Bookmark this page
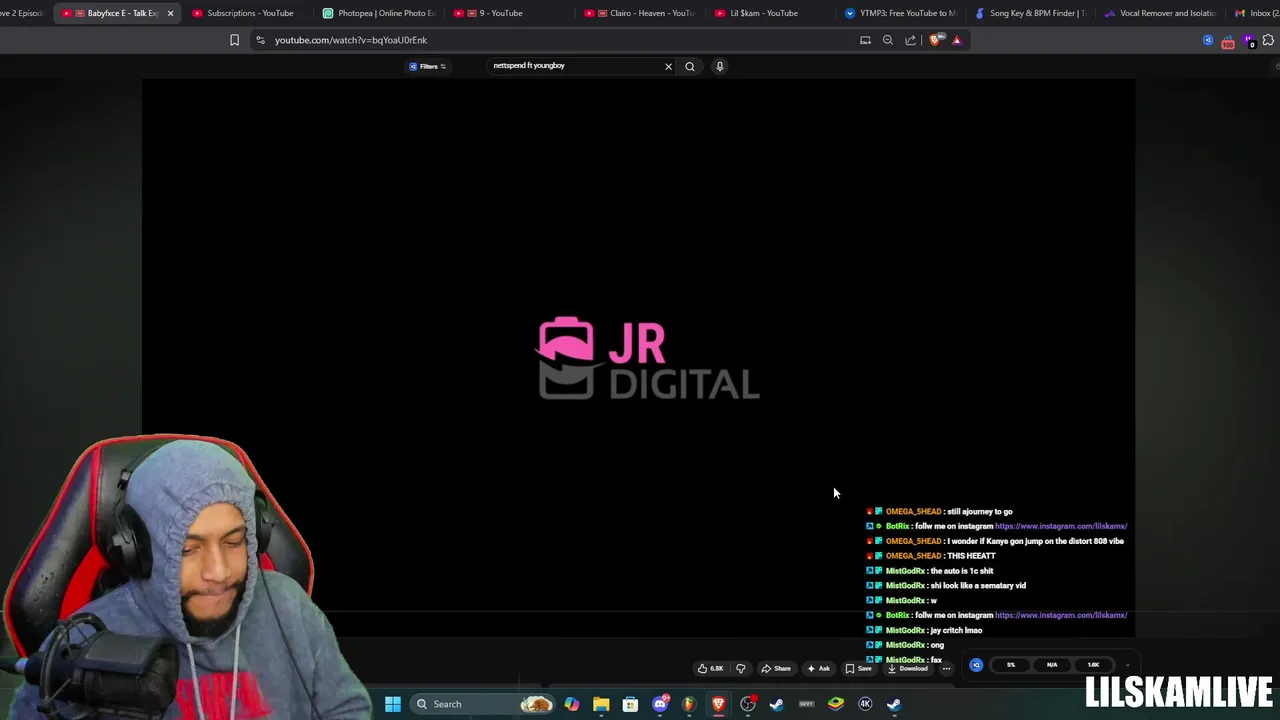This screenshot has width=1280, height=720. click(234, 40)
